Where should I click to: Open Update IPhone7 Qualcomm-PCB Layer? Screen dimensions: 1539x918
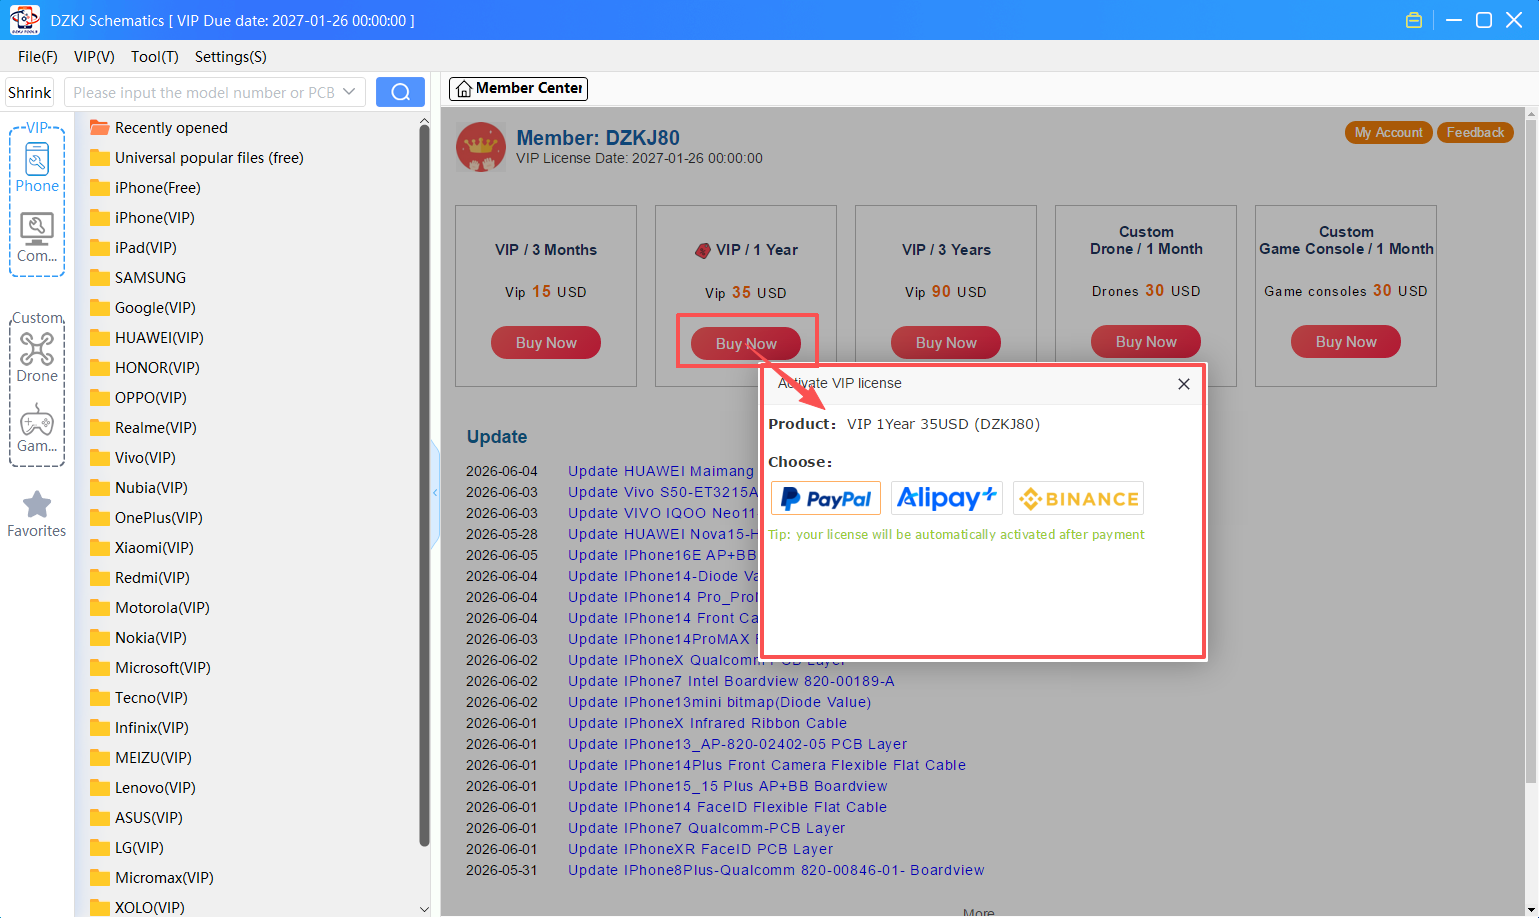pyautogui.click(x=706, y=828)
